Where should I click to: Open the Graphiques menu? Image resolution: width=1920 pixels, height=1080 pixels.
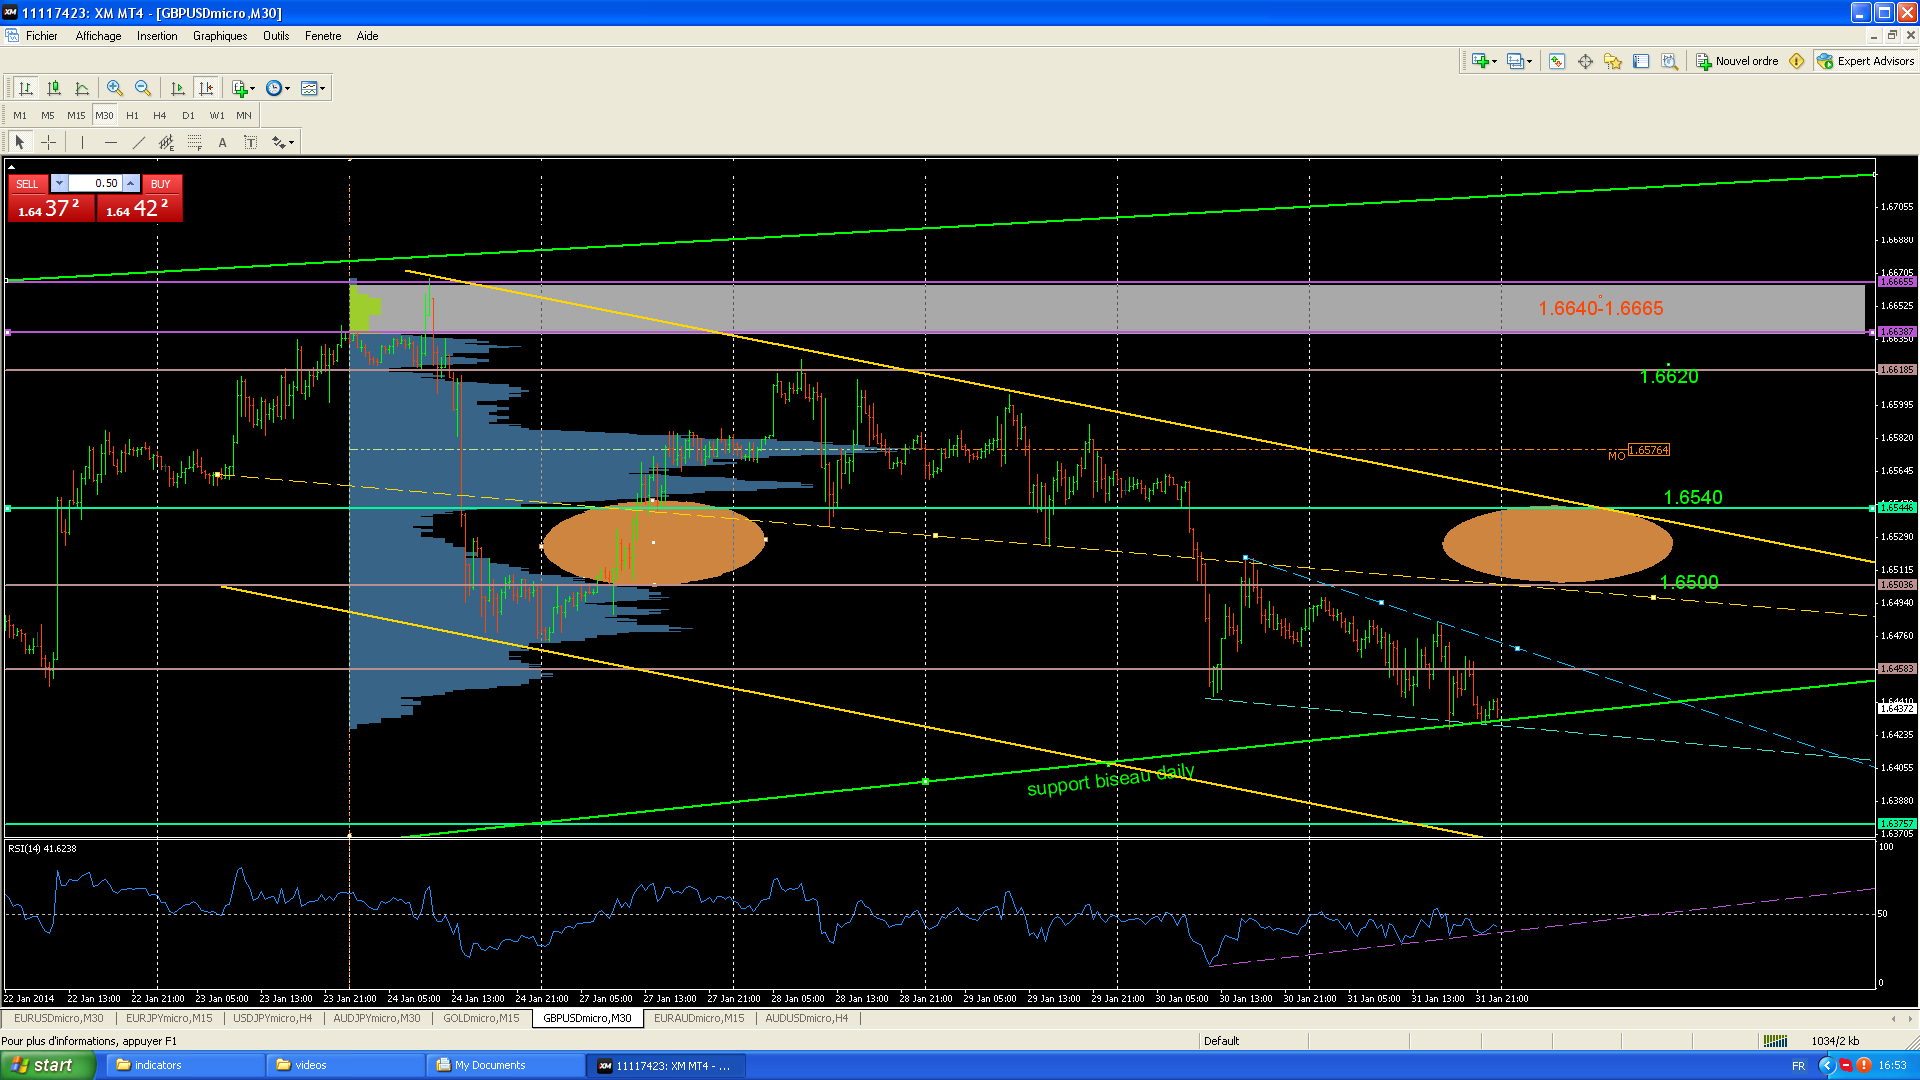pyautogui.click(x=219, y=36)
